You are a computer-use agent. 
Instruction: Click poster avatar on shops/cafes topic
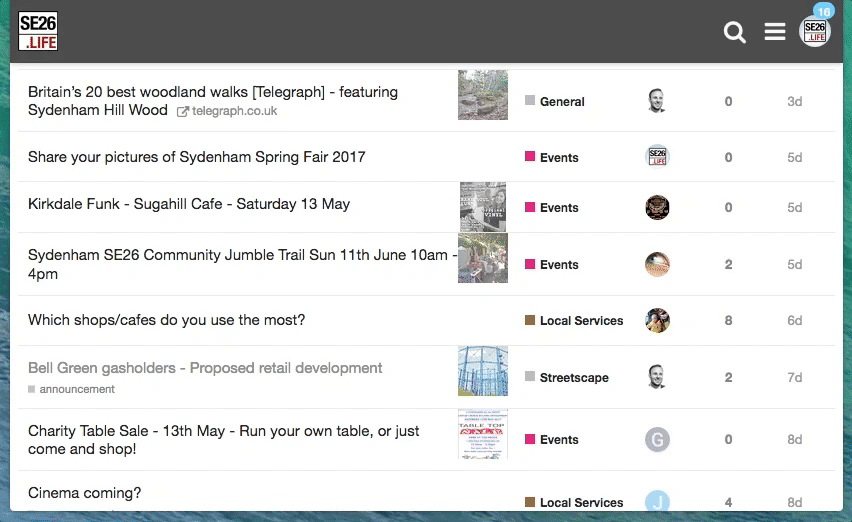click(657, 320)
